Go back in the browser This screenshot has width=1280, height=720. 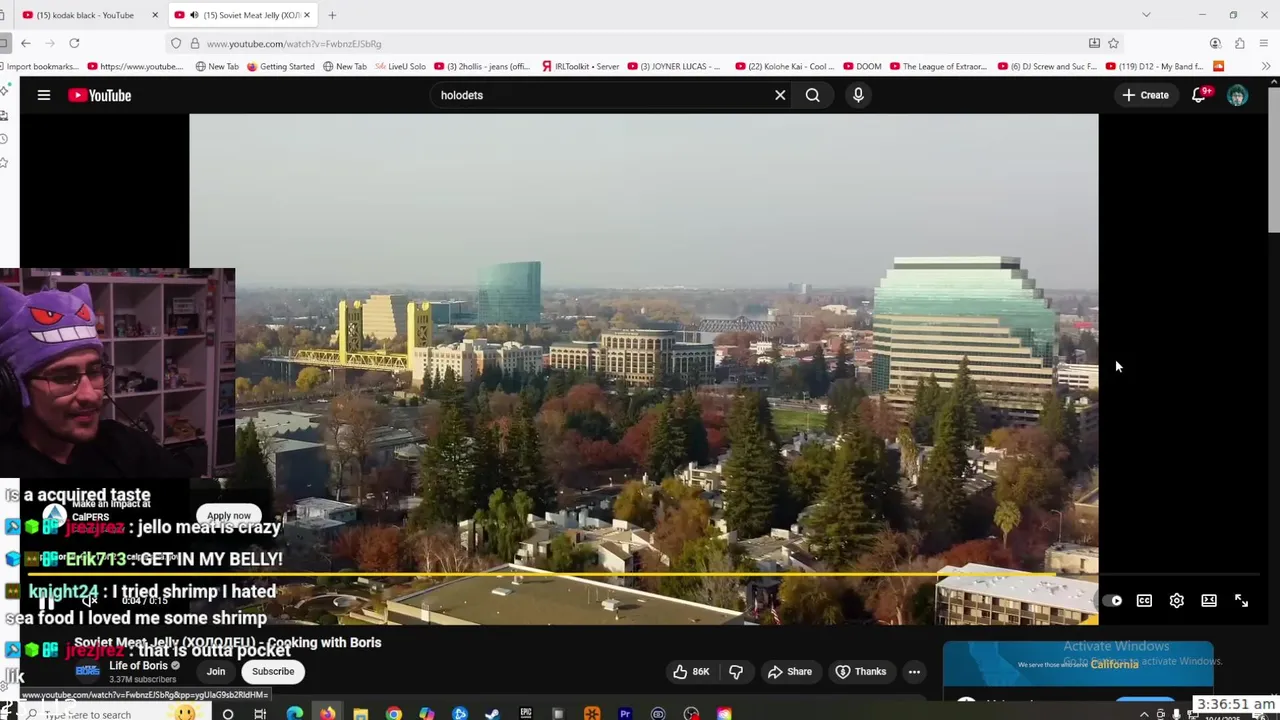(26, 43)
